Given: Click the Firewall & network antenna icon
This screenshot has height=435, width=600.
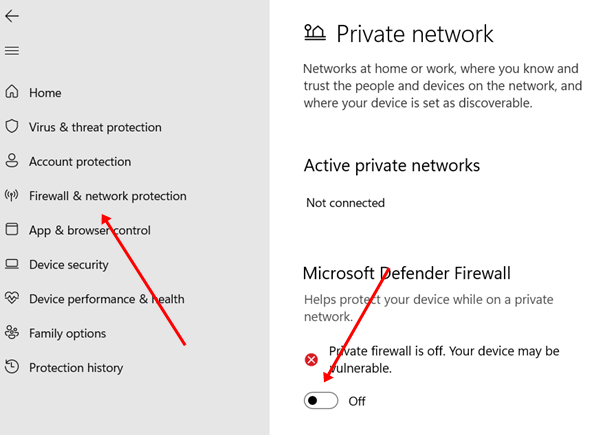Looking at the screenshot, I should click(12, 196).
